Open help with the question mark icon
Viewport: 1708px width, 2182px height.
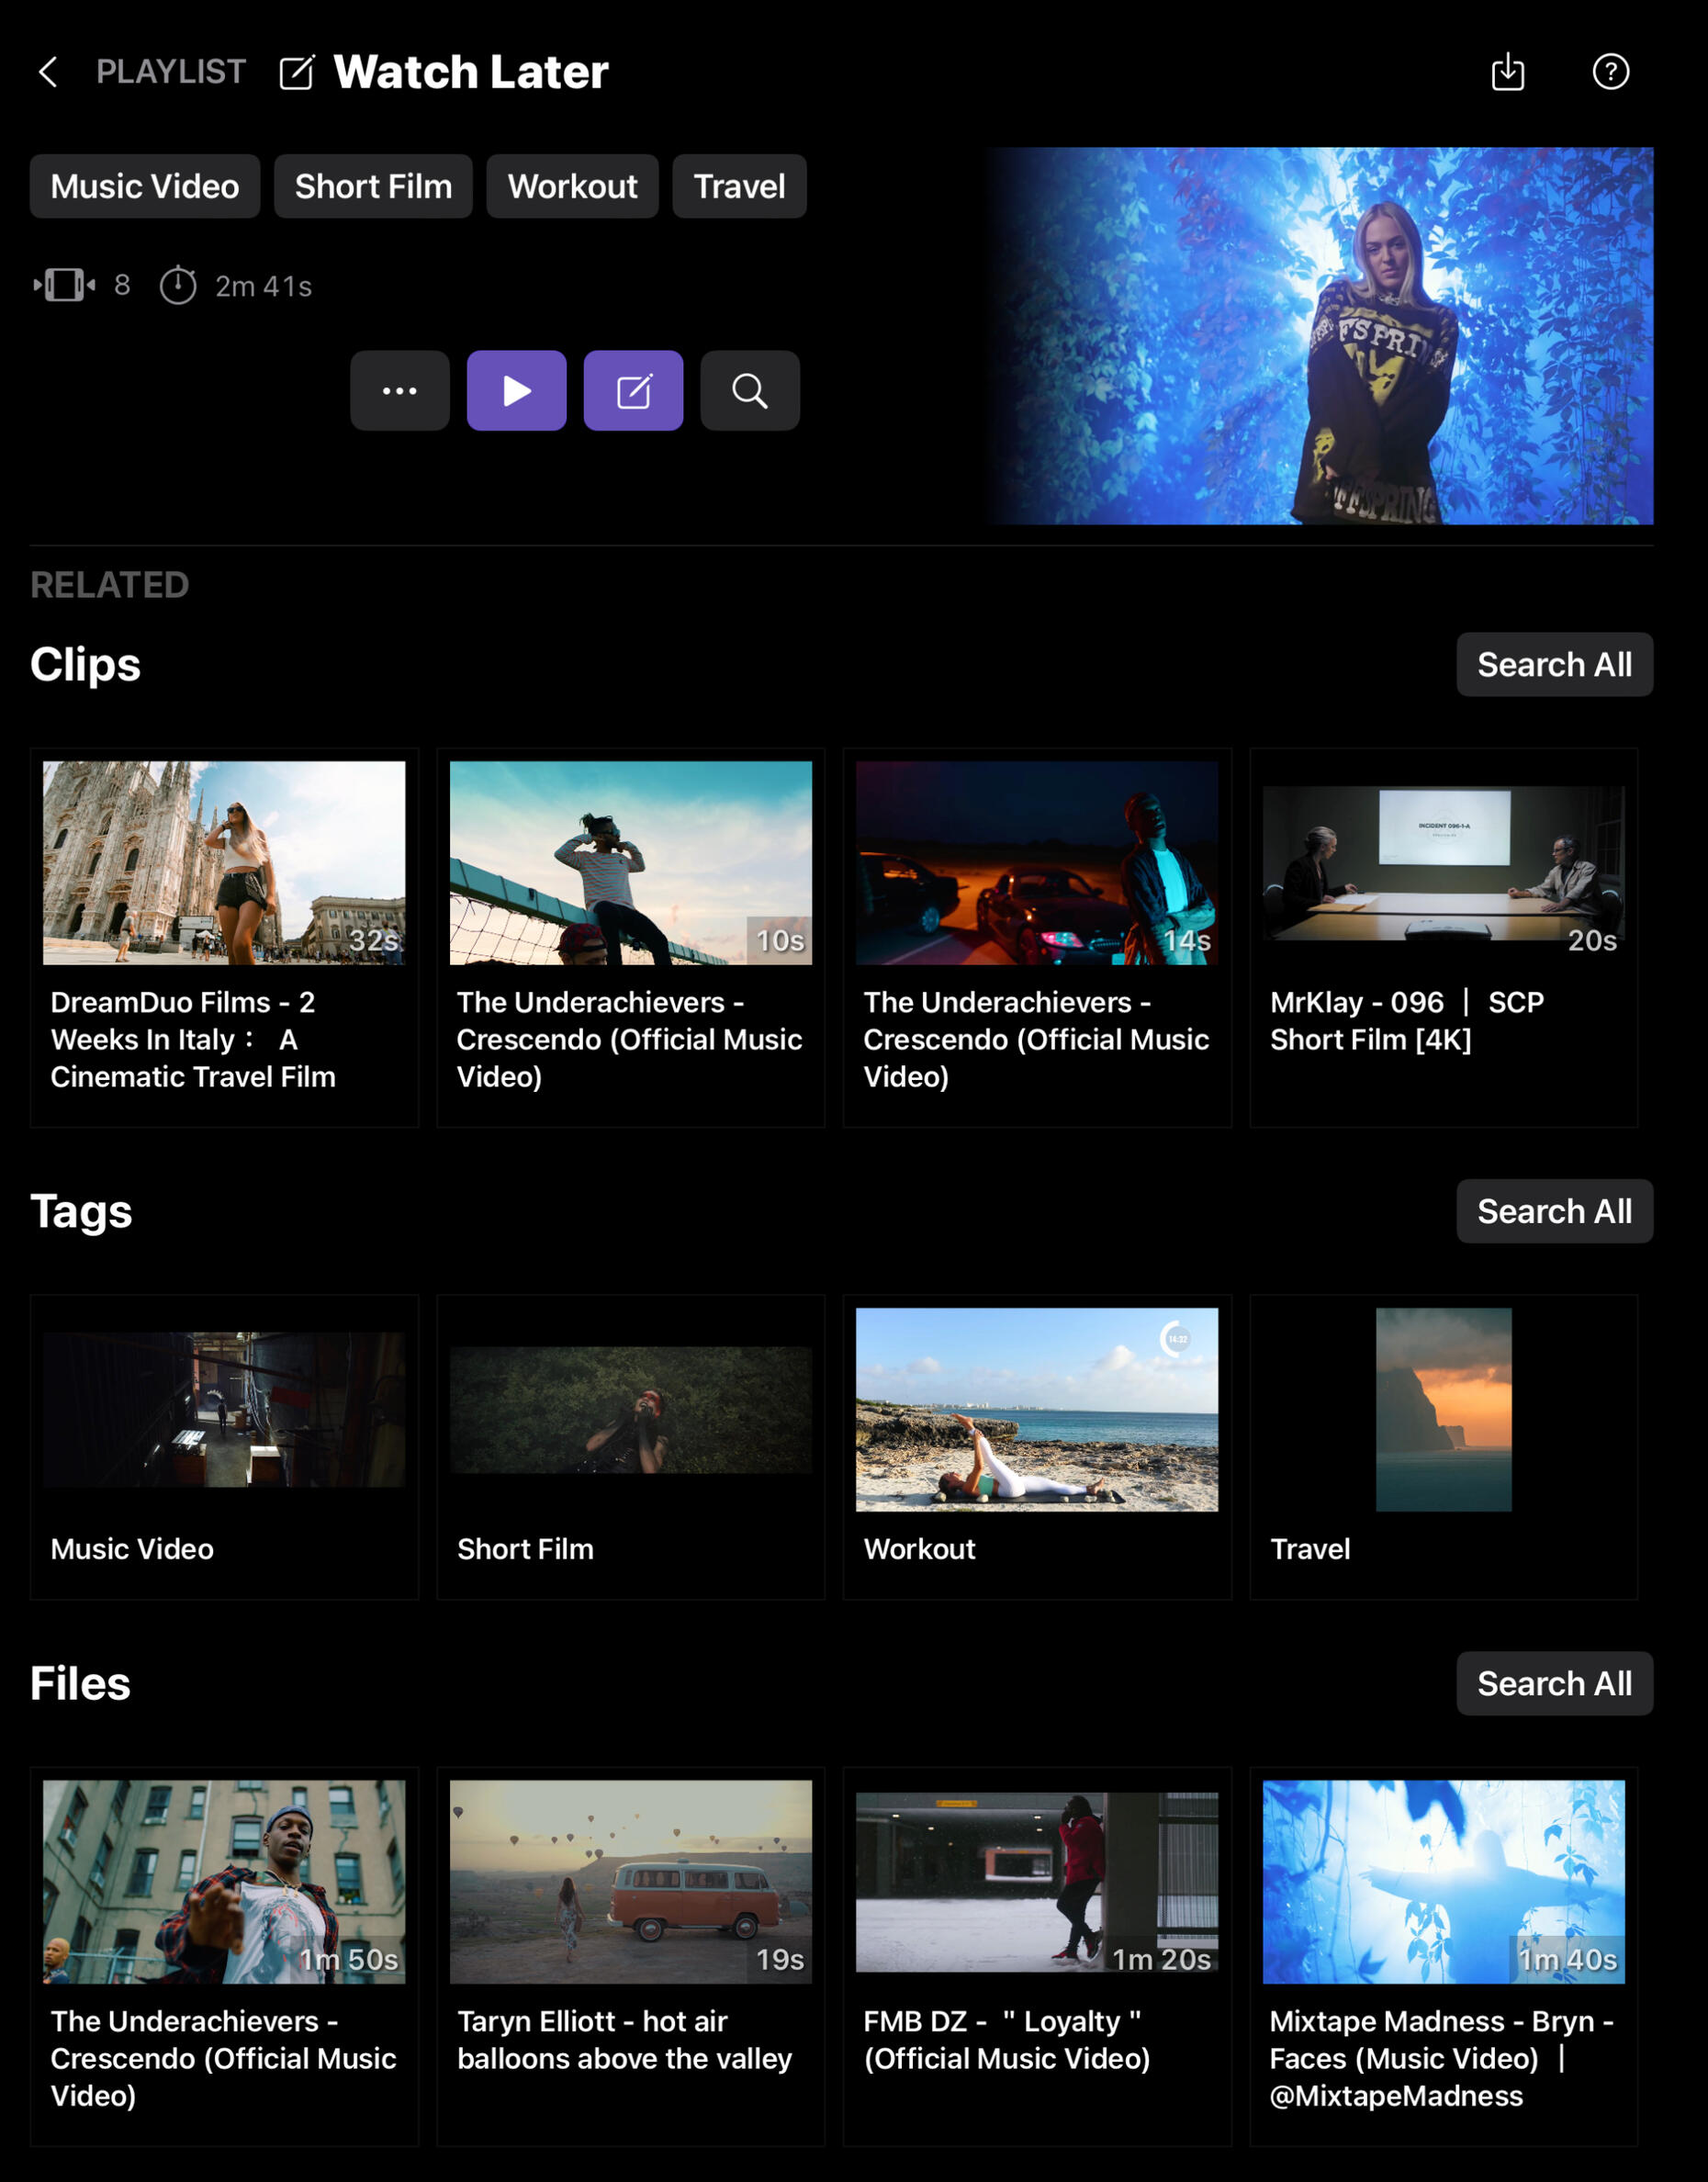coord(1610,72)
